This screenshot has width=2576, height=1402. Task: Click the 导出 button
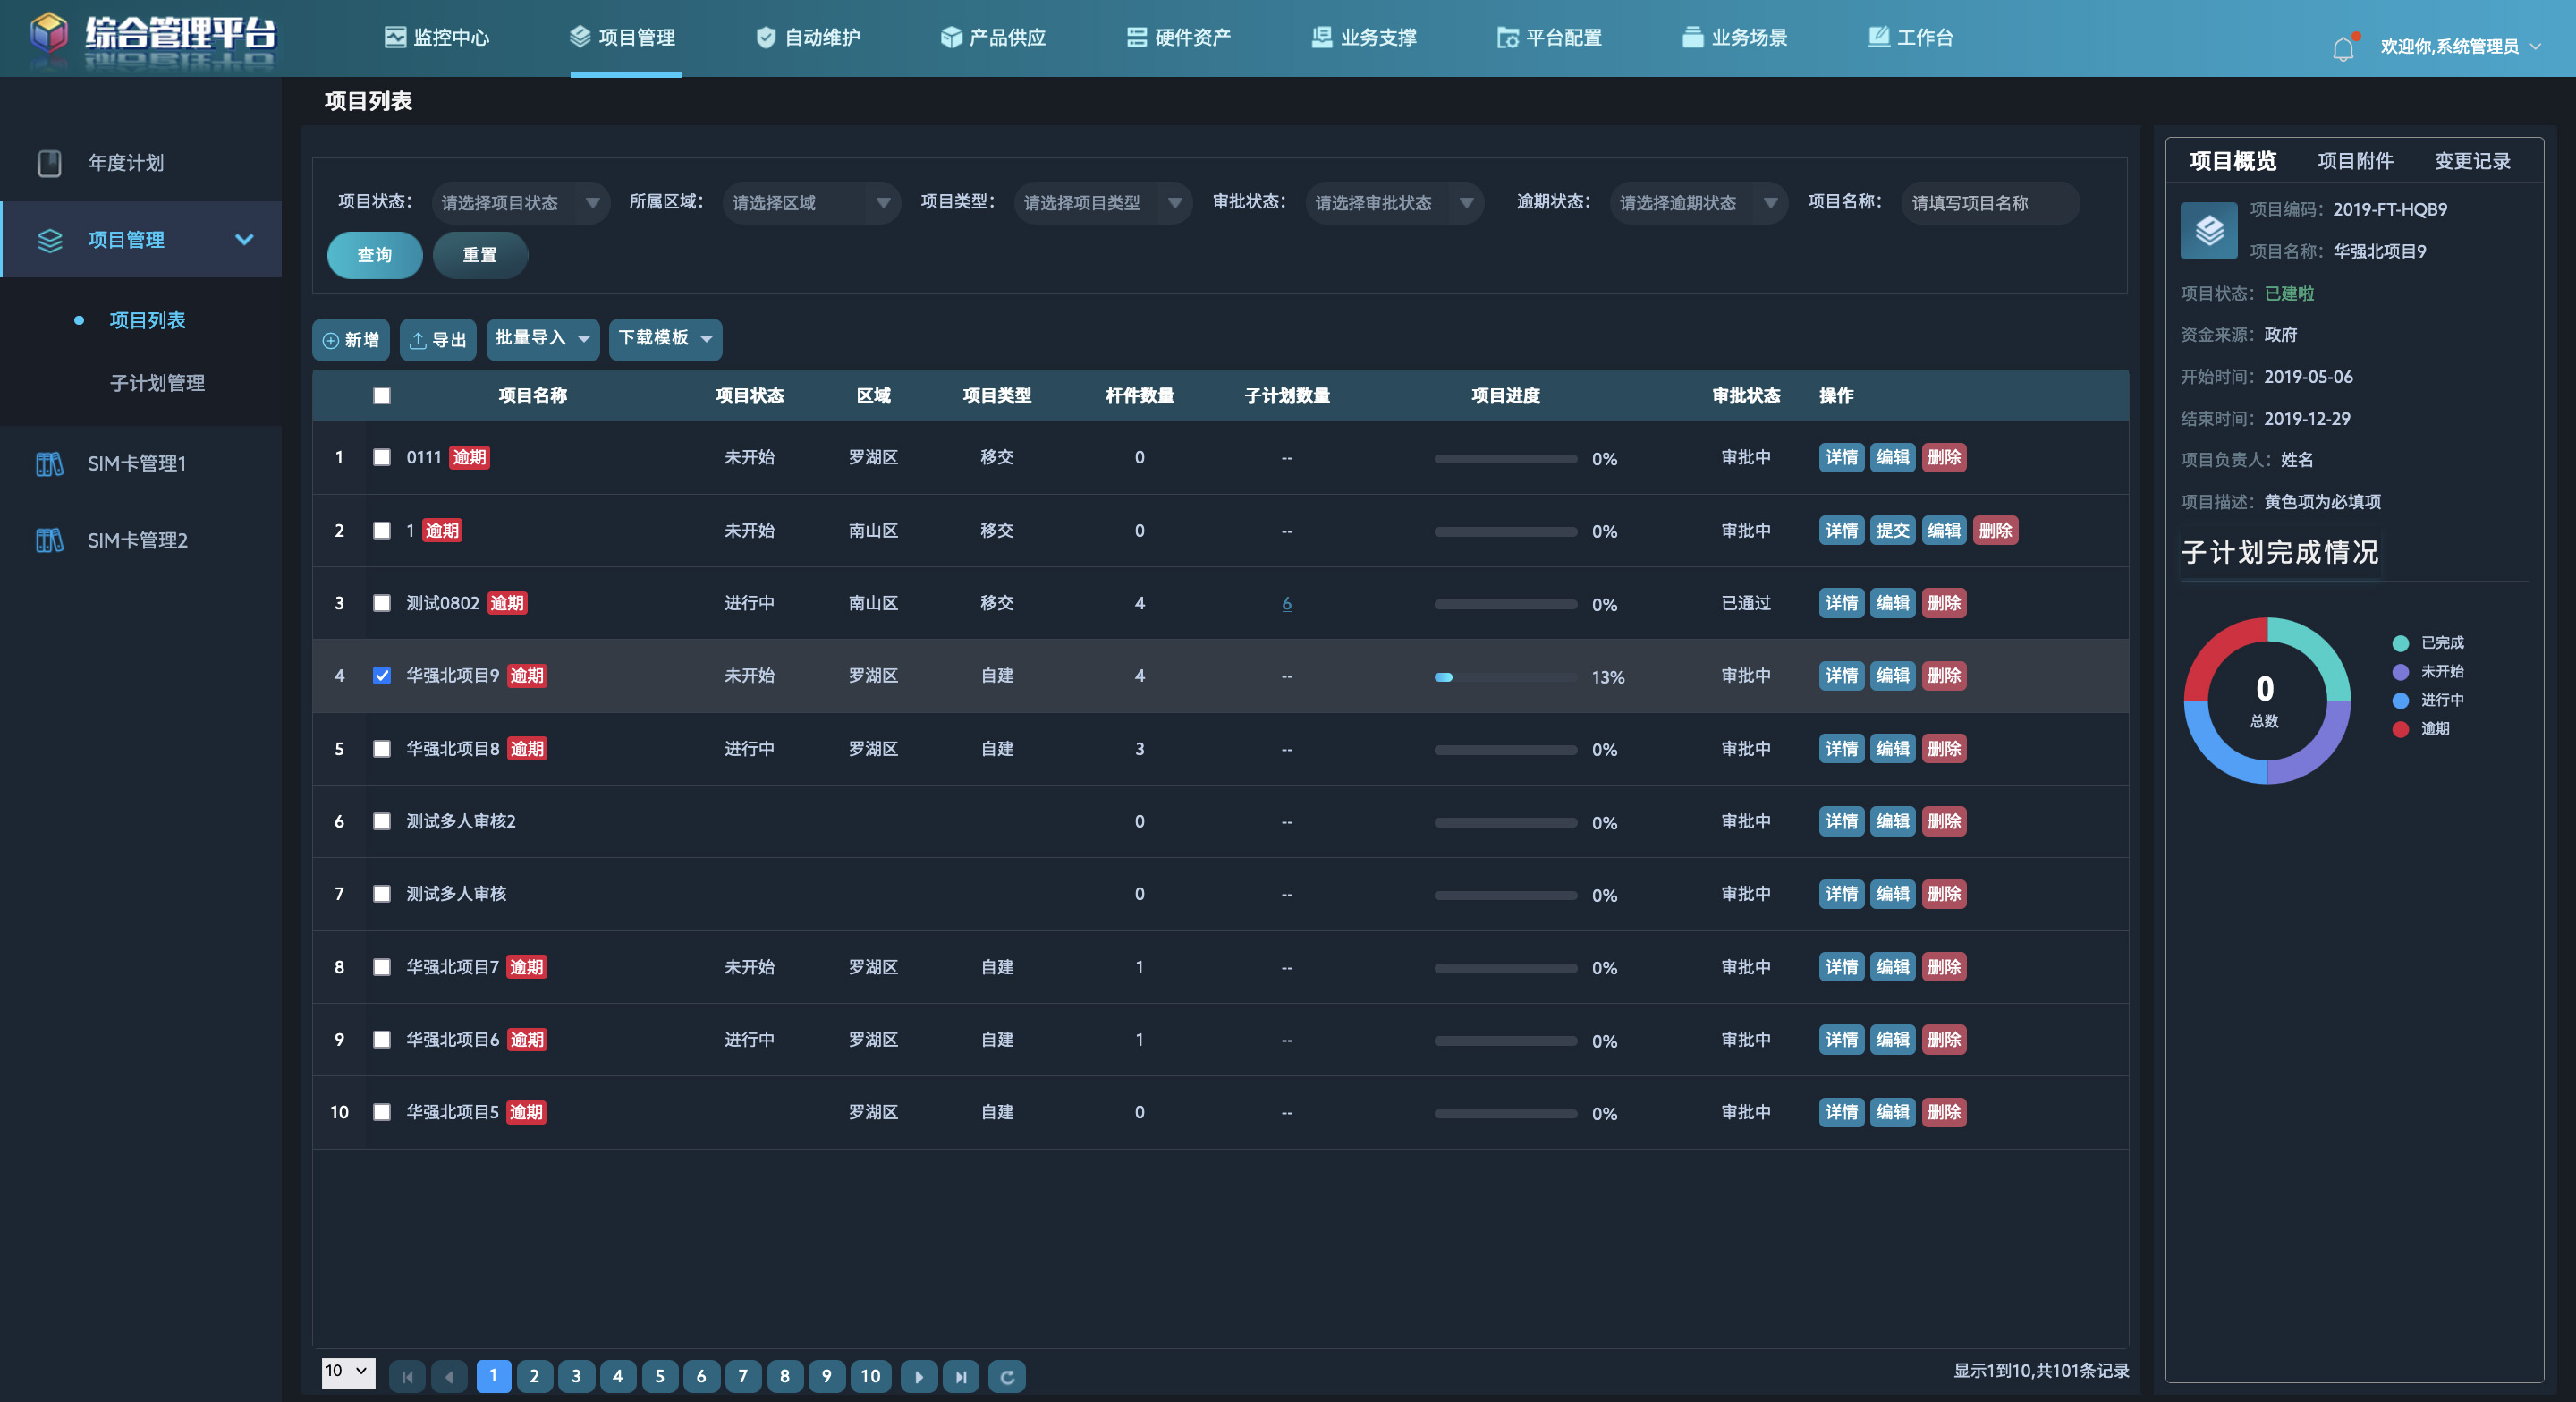point(438,340)
